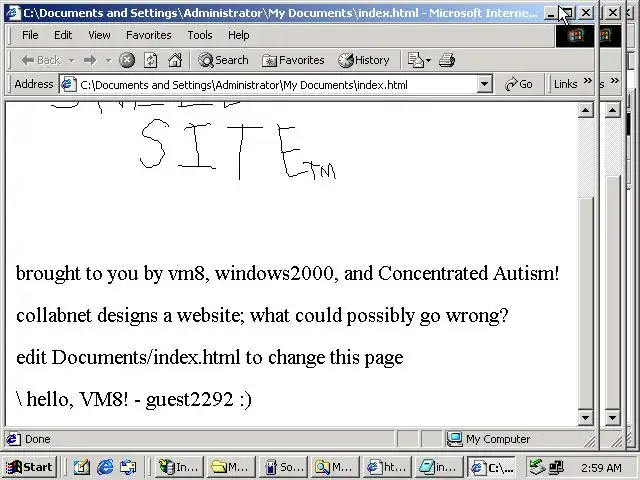
Task: Open Favorites pane from toolbar button
Action: click(293, 60)
